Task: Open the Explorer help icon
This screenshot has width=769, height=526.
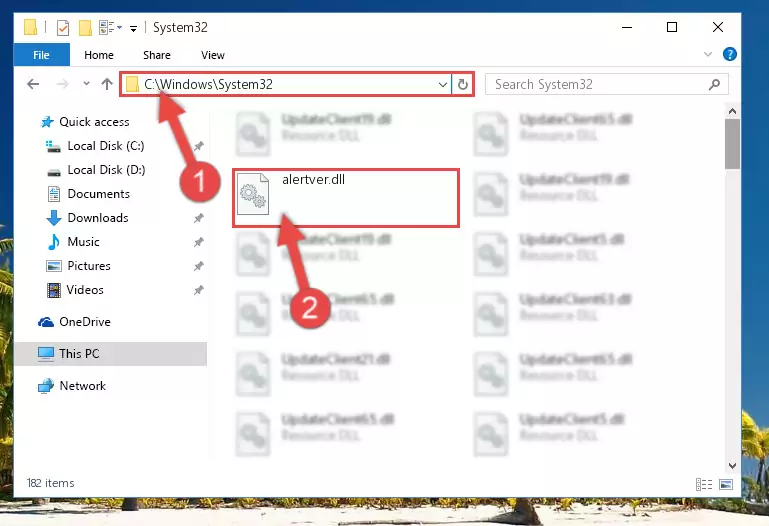Action: (x=729, y=54)
